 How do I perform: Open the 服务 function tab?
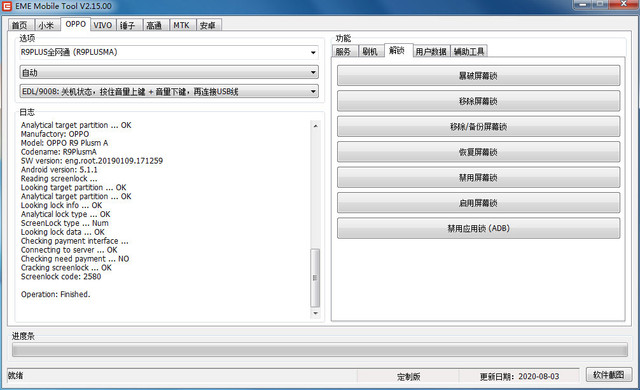[344, 51]
